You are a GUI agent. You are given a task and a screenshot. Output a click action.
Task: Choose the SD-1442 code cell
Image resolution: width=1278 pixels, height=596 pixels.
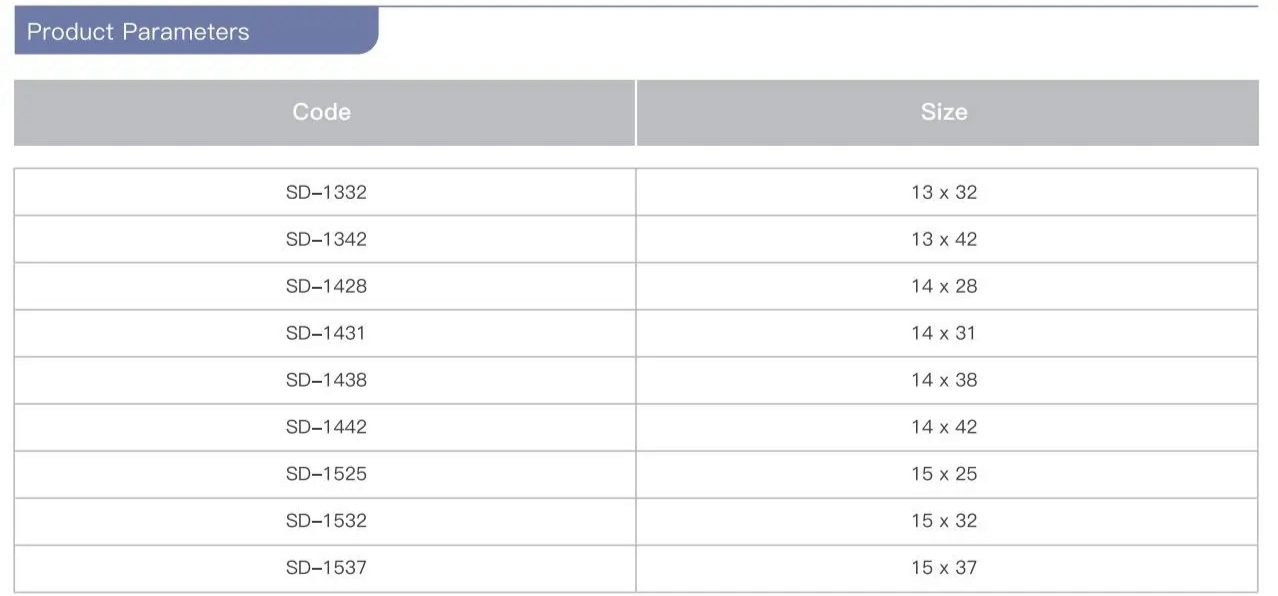point(326,427)
